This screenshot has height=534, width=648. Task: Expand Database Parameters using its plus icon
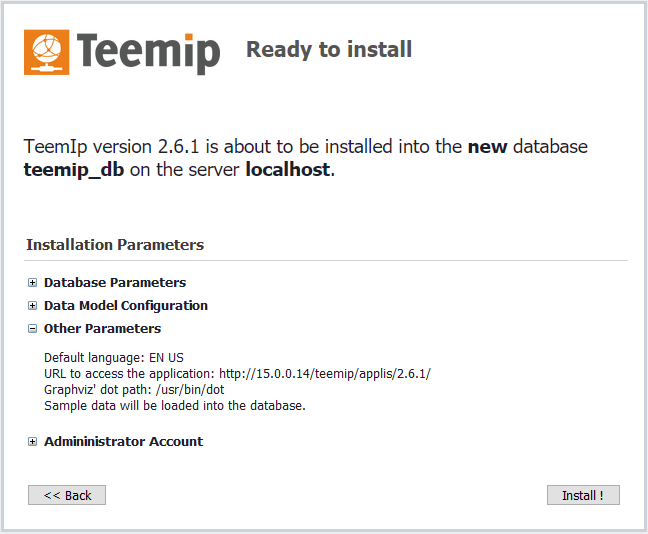click(33, 283)
